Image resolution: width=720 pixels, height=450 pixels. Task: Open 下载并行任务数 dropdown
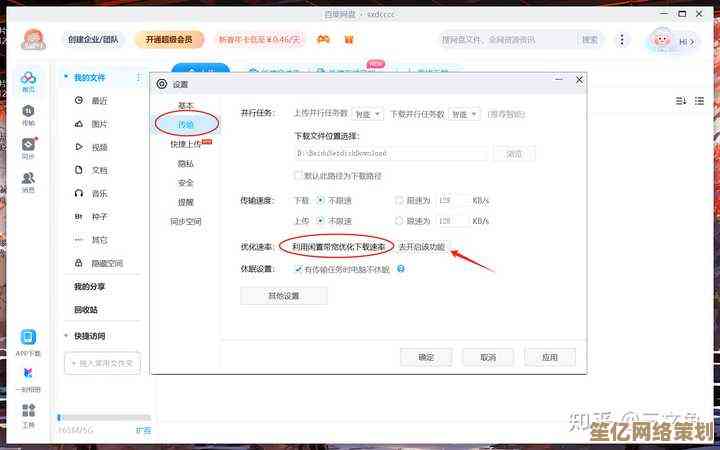coord(463,114)
